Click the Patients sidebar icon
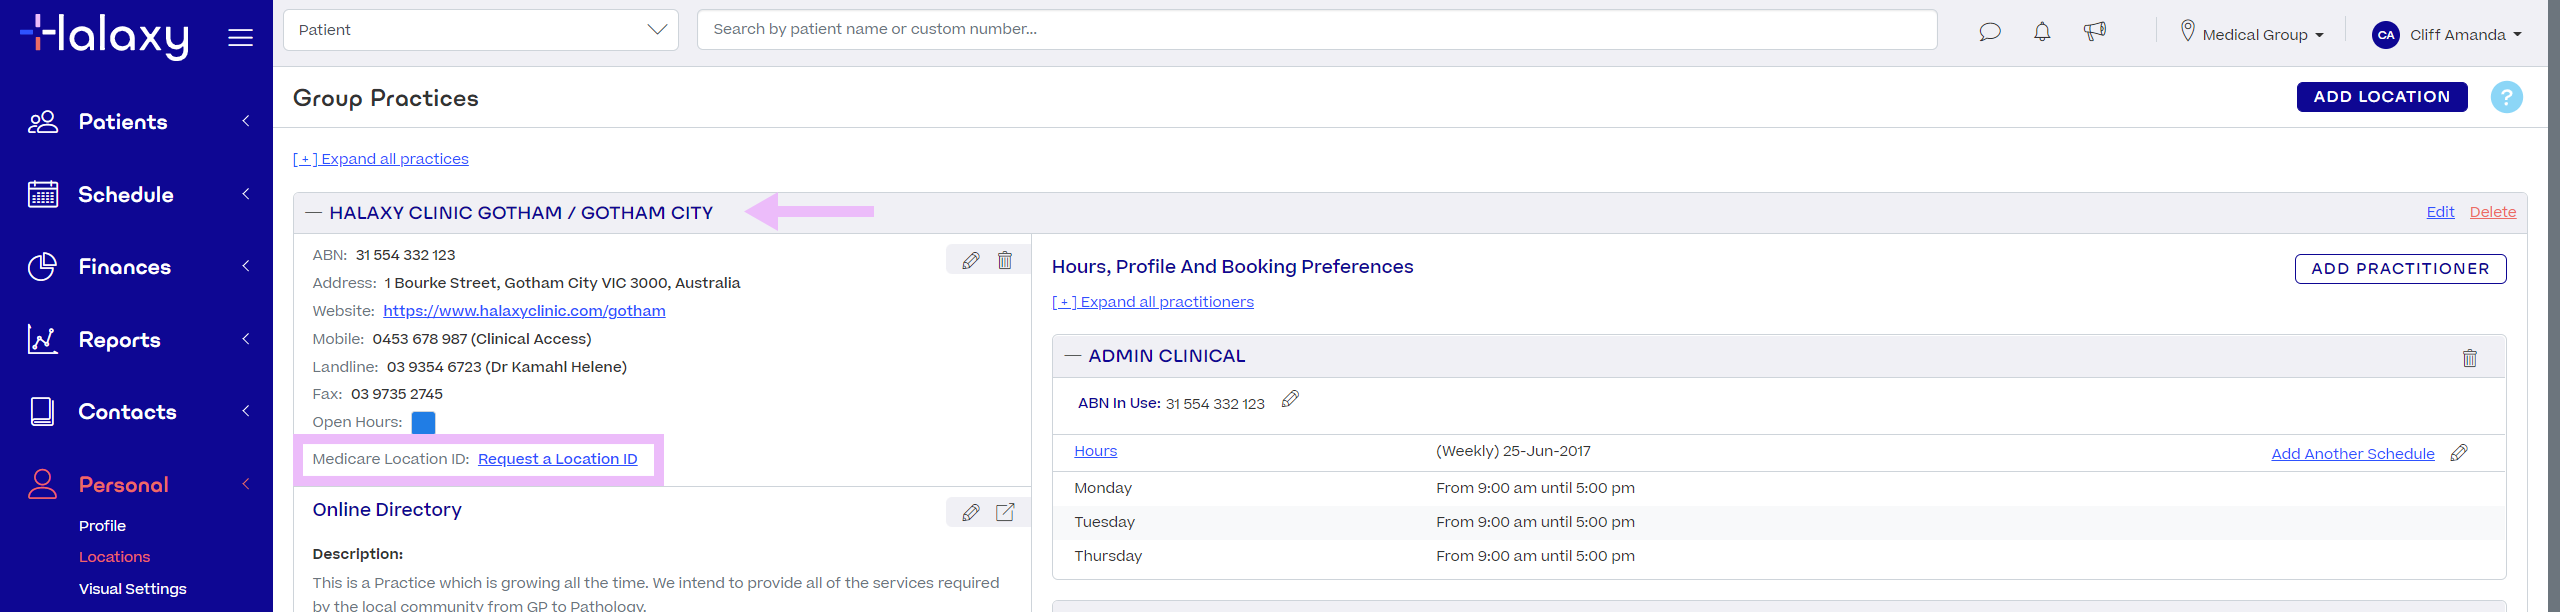Image resolution: width=2560 pixels, height=612 pixels. click(x=43, y=122)
